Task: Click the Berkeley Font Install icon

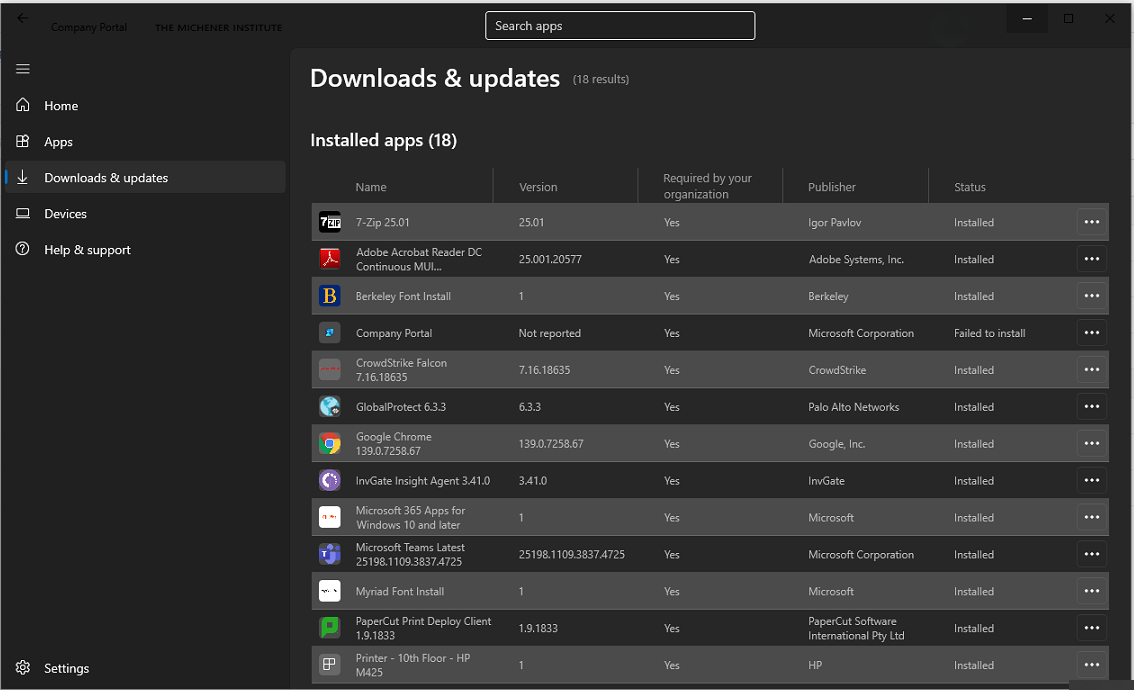Action: click(330, 296)
